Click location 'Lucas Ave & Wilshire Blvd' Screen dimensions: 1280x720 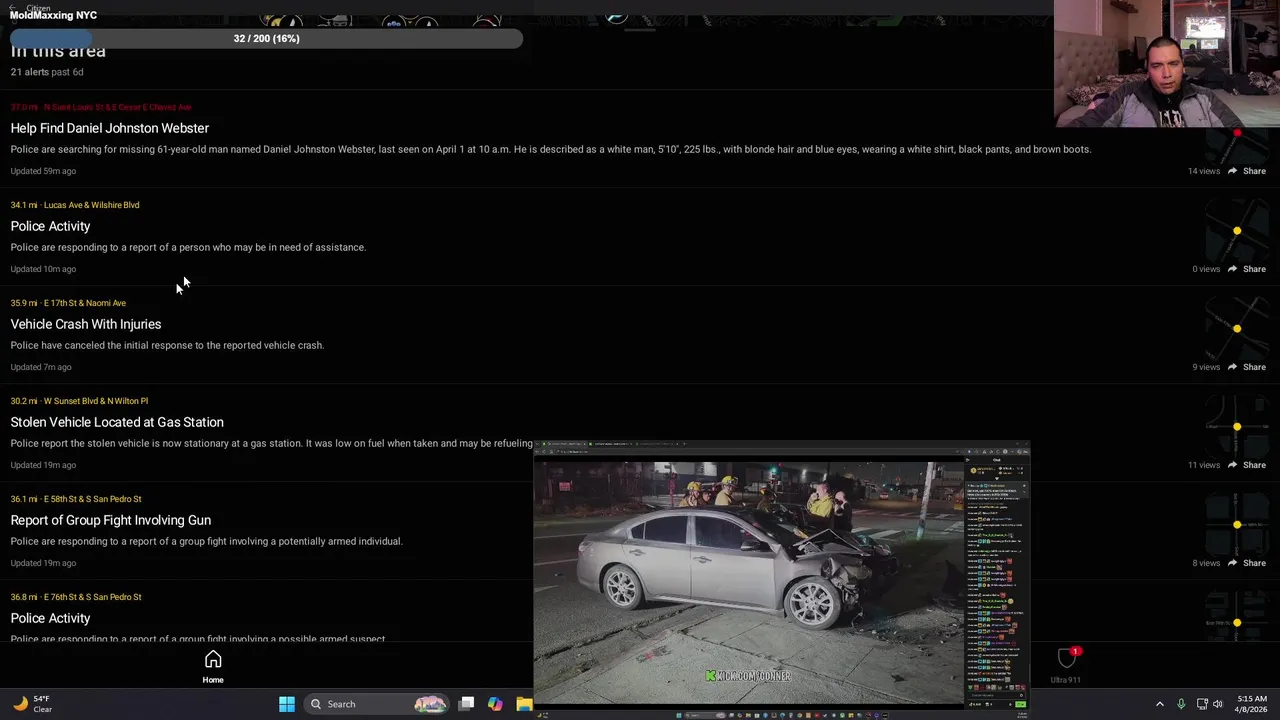pyautogui.click(x=91, y=205)
